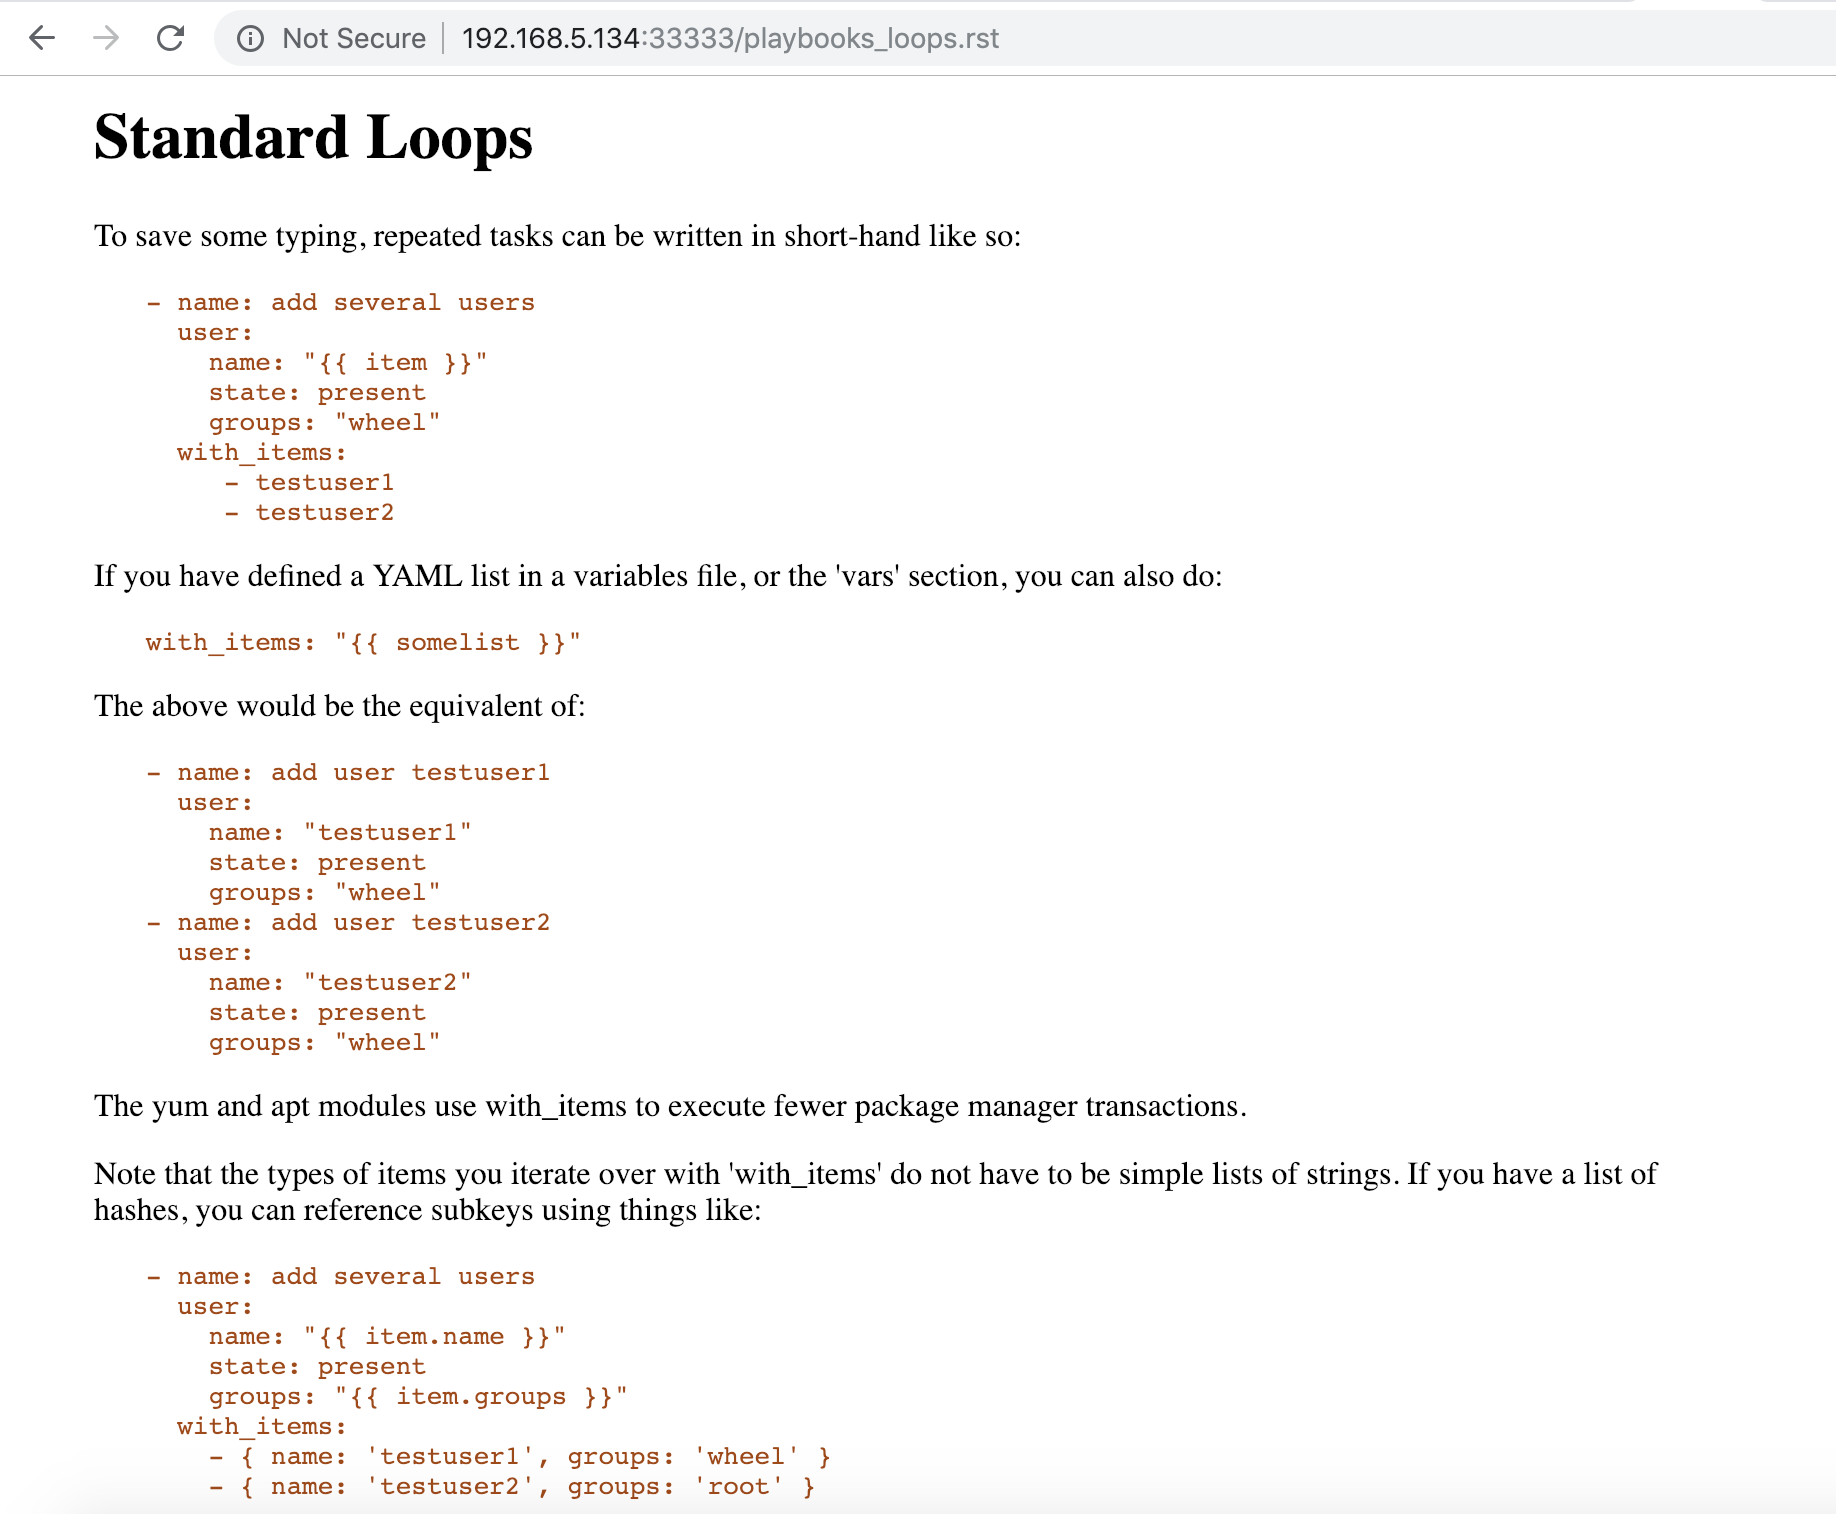The image size is (1836, 1514).
Task: Select the Standard Loops page heading
Action: pyautogui.click(x=314, y=138)
